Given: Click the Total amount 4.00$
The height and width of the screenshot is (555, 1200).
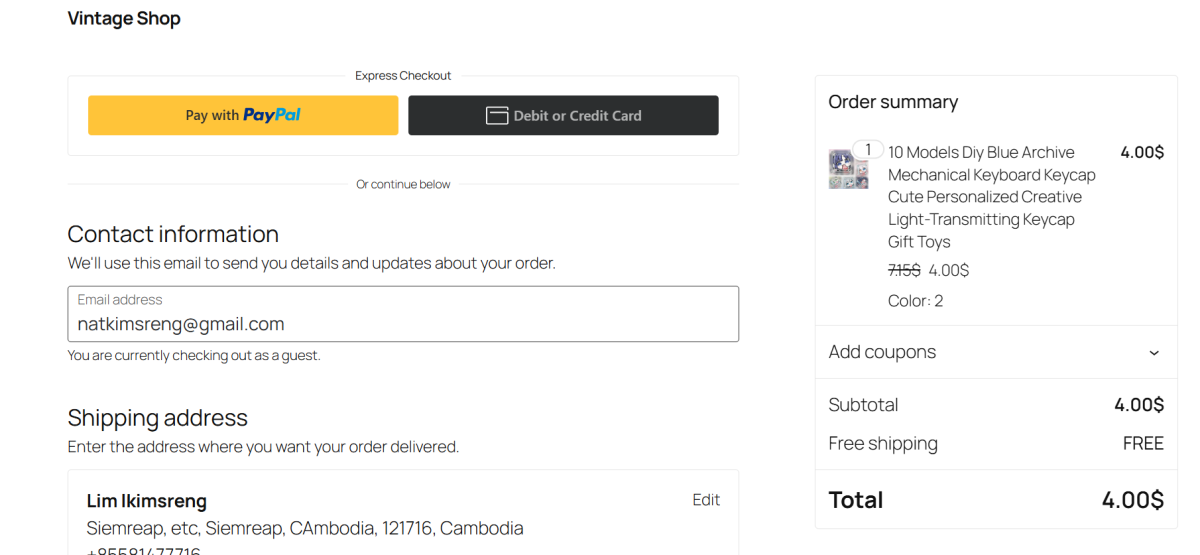Looking at the screenshot, I should [1132, 500].
